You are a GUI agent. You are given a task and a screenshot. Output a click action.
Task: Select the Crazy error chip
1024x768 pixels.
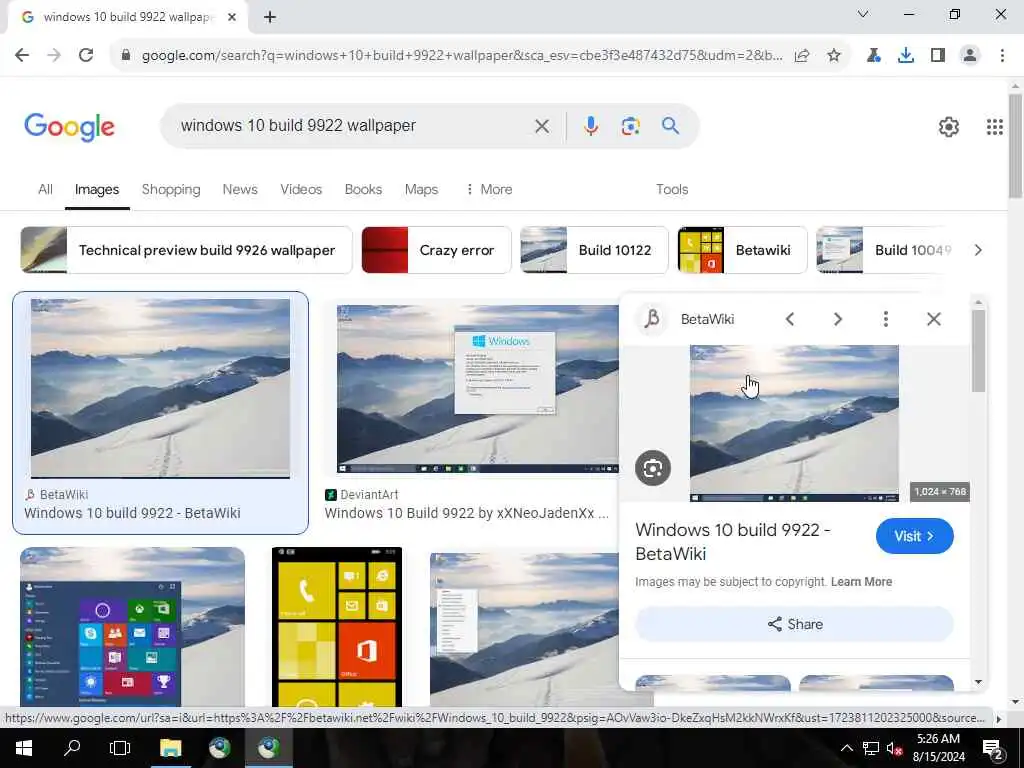pyautogui.click(x=436, y=250)
